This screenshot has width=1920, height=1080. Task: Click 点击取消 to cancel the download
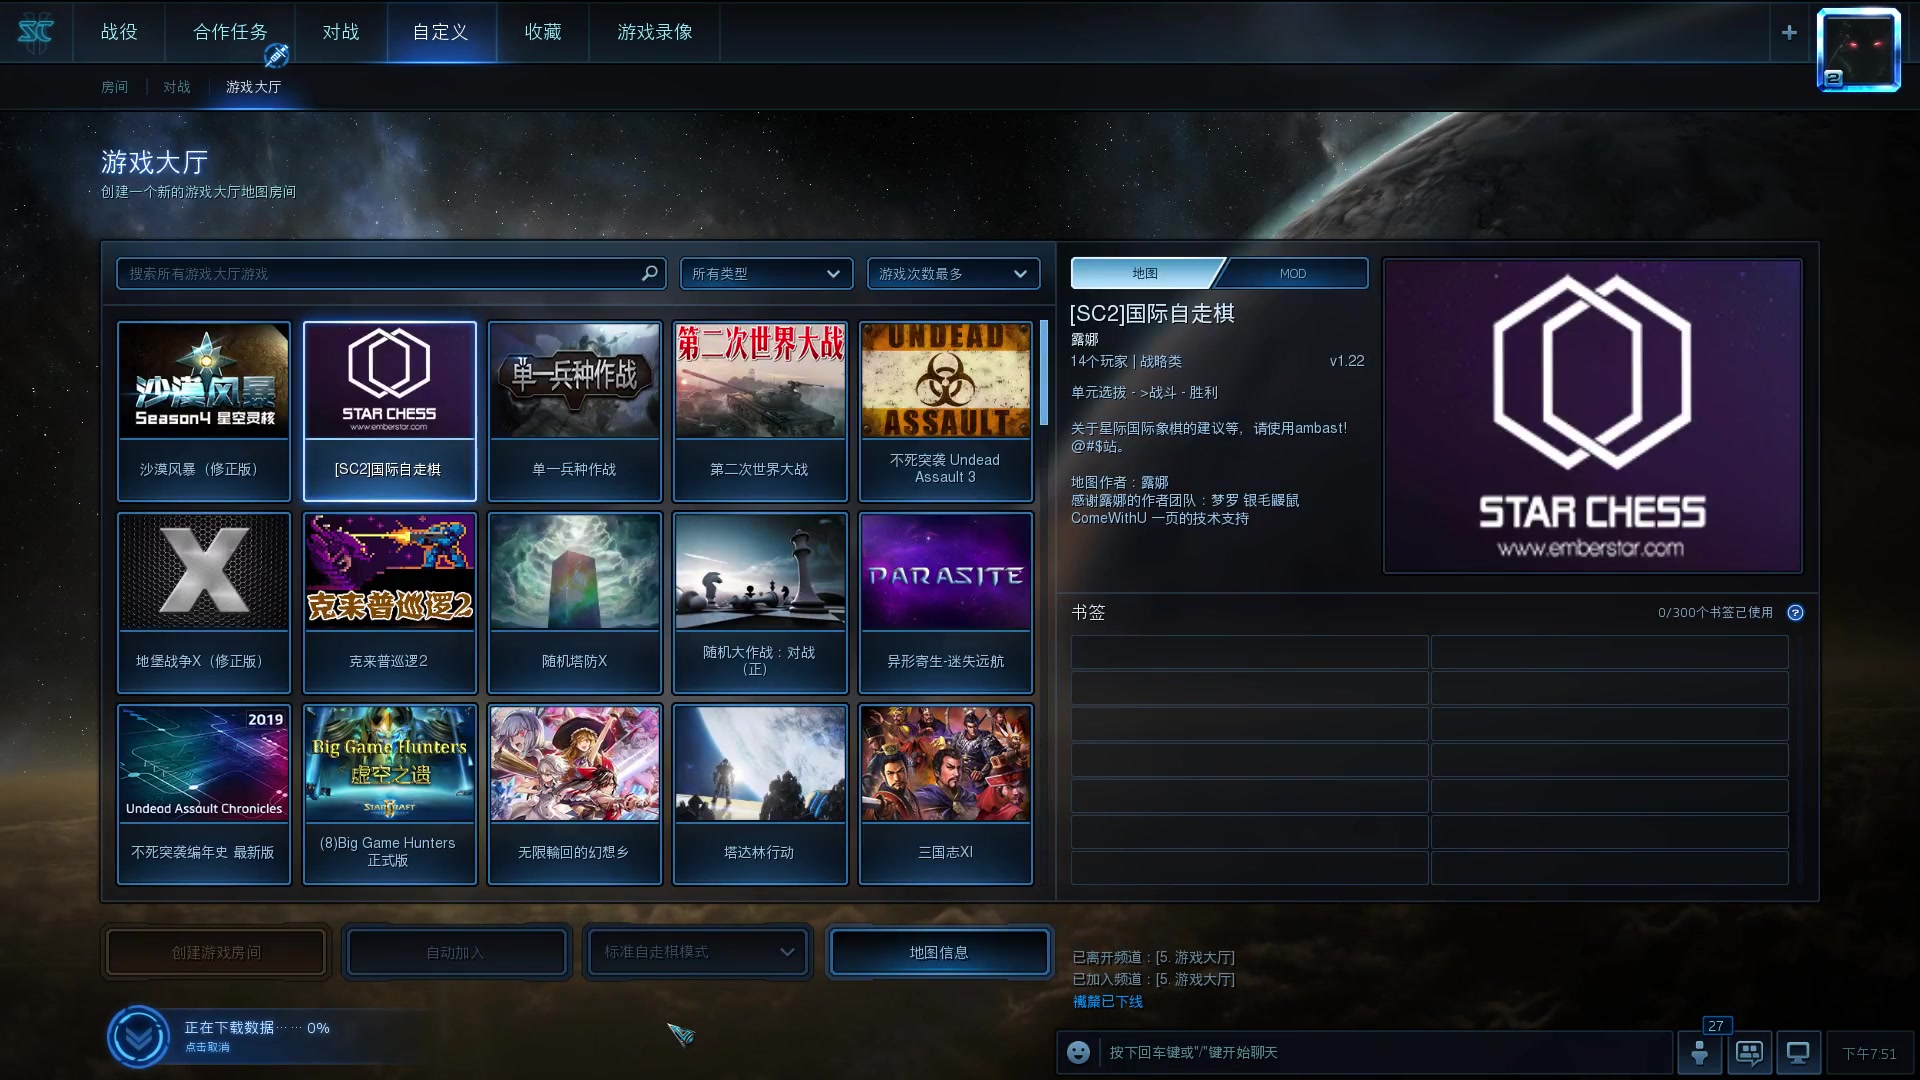(x=207, y=1047)
